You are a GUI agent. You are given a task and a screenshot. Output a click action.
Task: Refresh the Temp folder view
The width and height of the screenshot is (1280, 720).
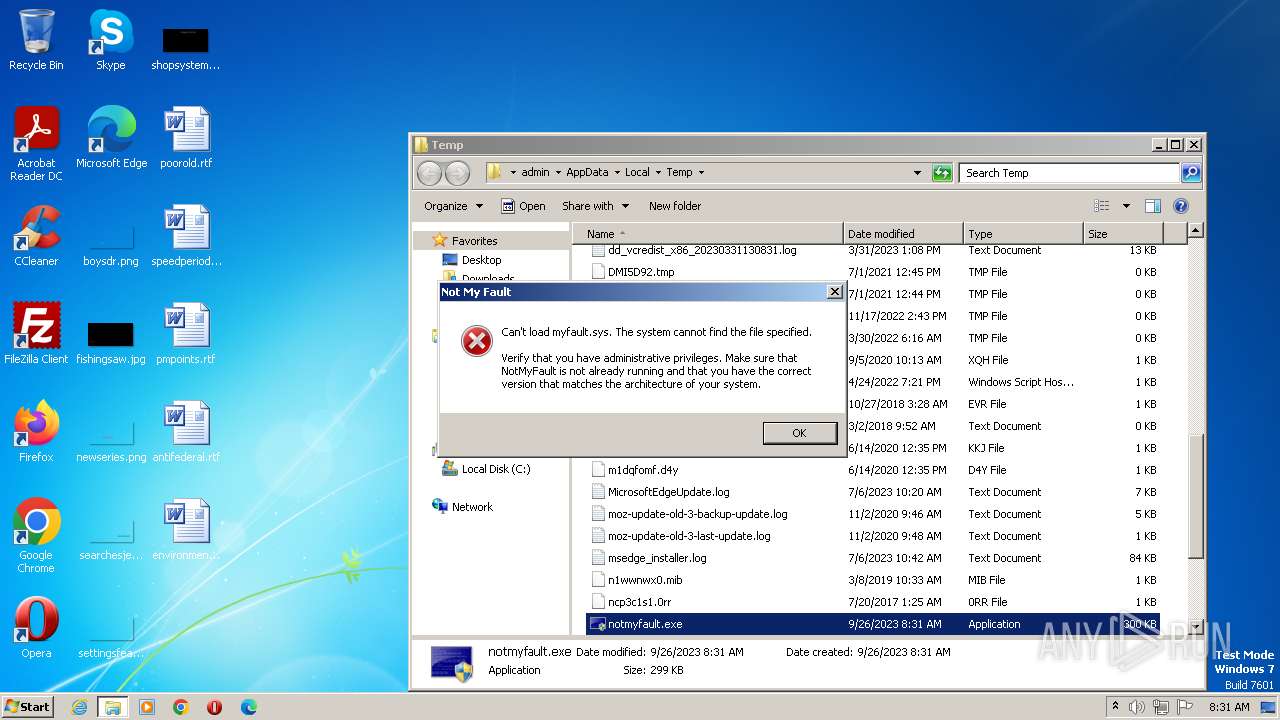click(x=942, y=173)
